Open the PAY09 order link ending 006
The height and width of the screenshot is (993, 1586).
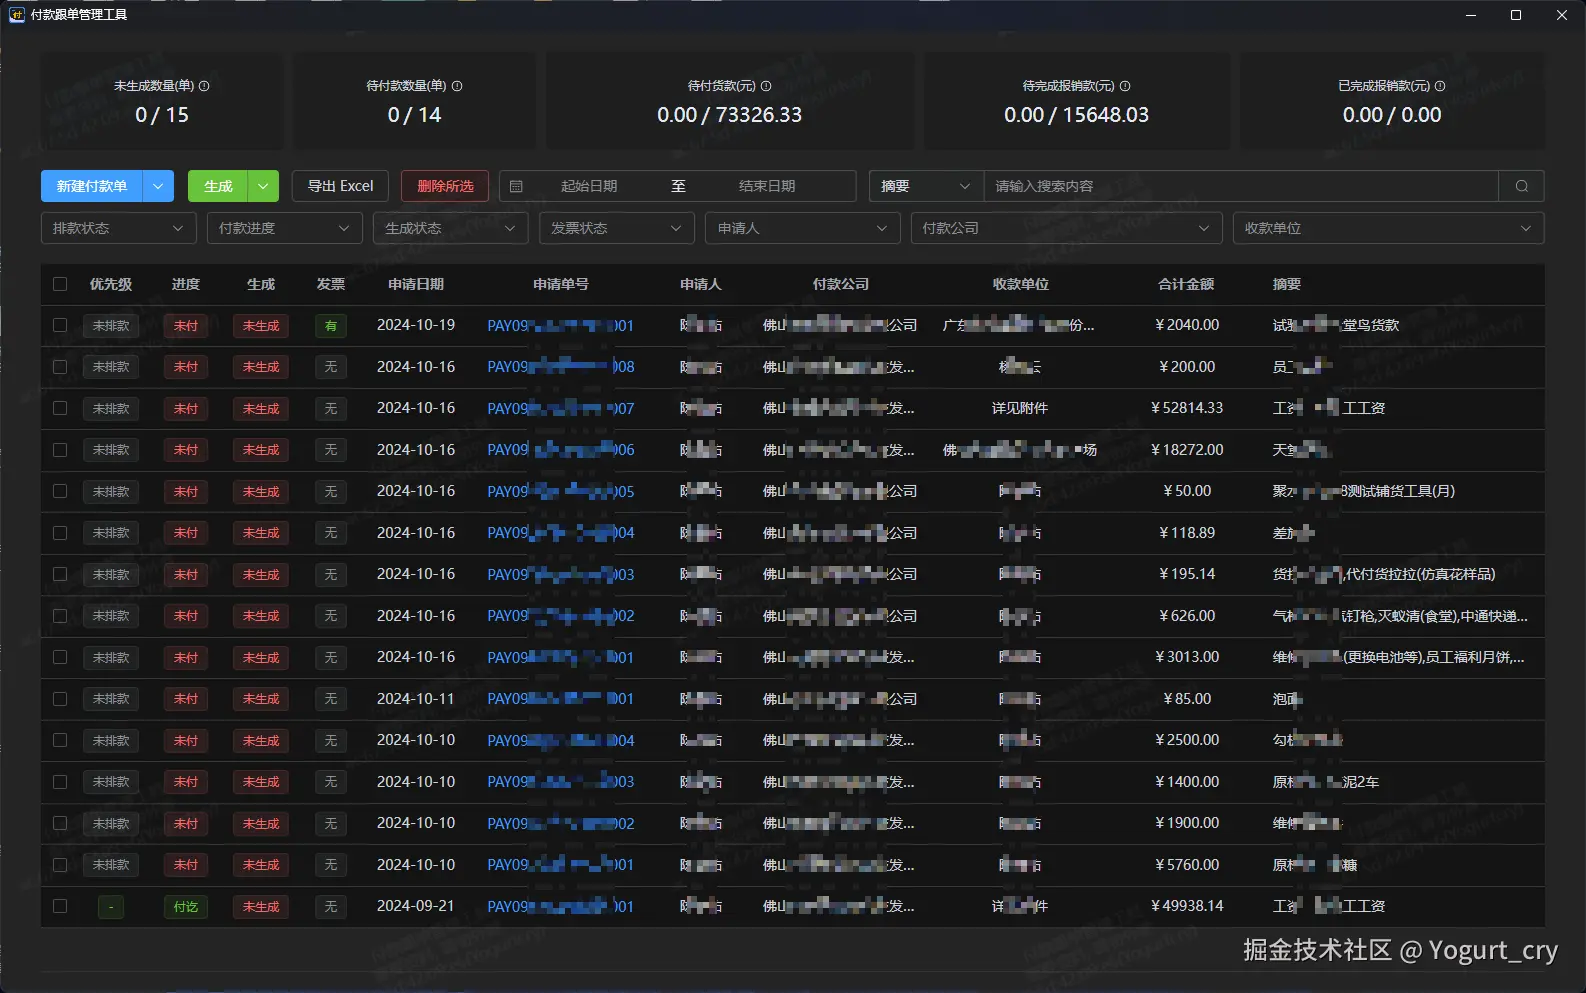pos(561,450)
